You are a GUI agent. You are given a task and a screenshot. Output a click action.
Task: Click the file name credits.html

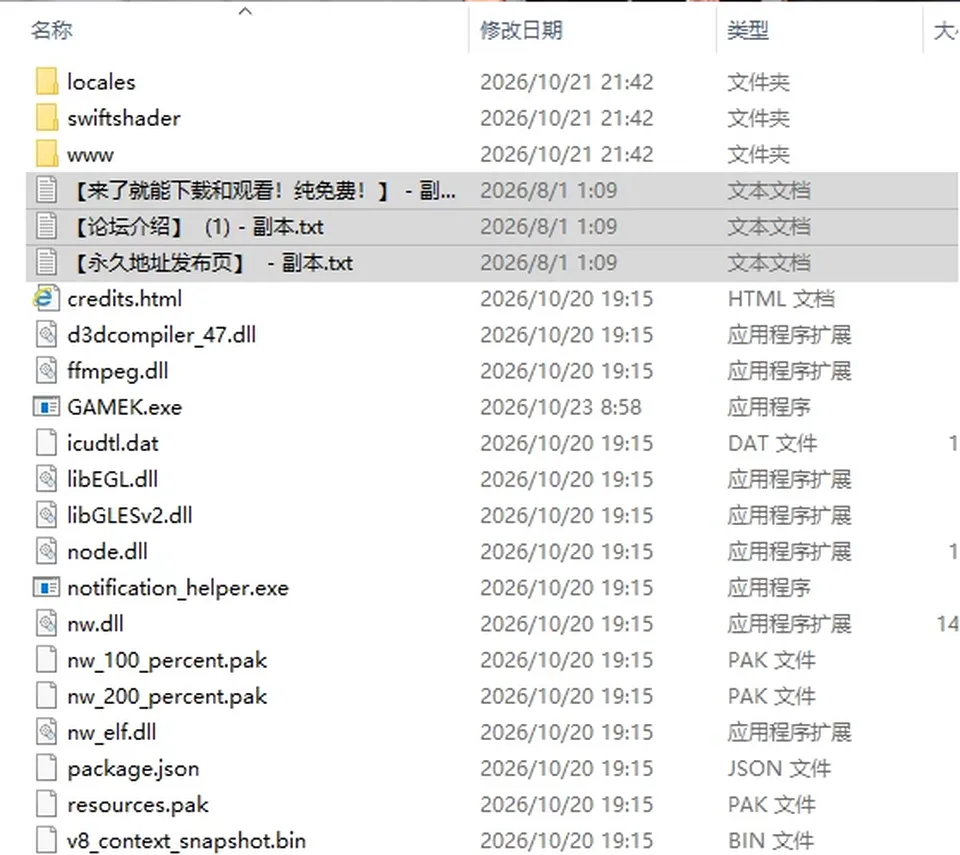click(x=125, y=298)
